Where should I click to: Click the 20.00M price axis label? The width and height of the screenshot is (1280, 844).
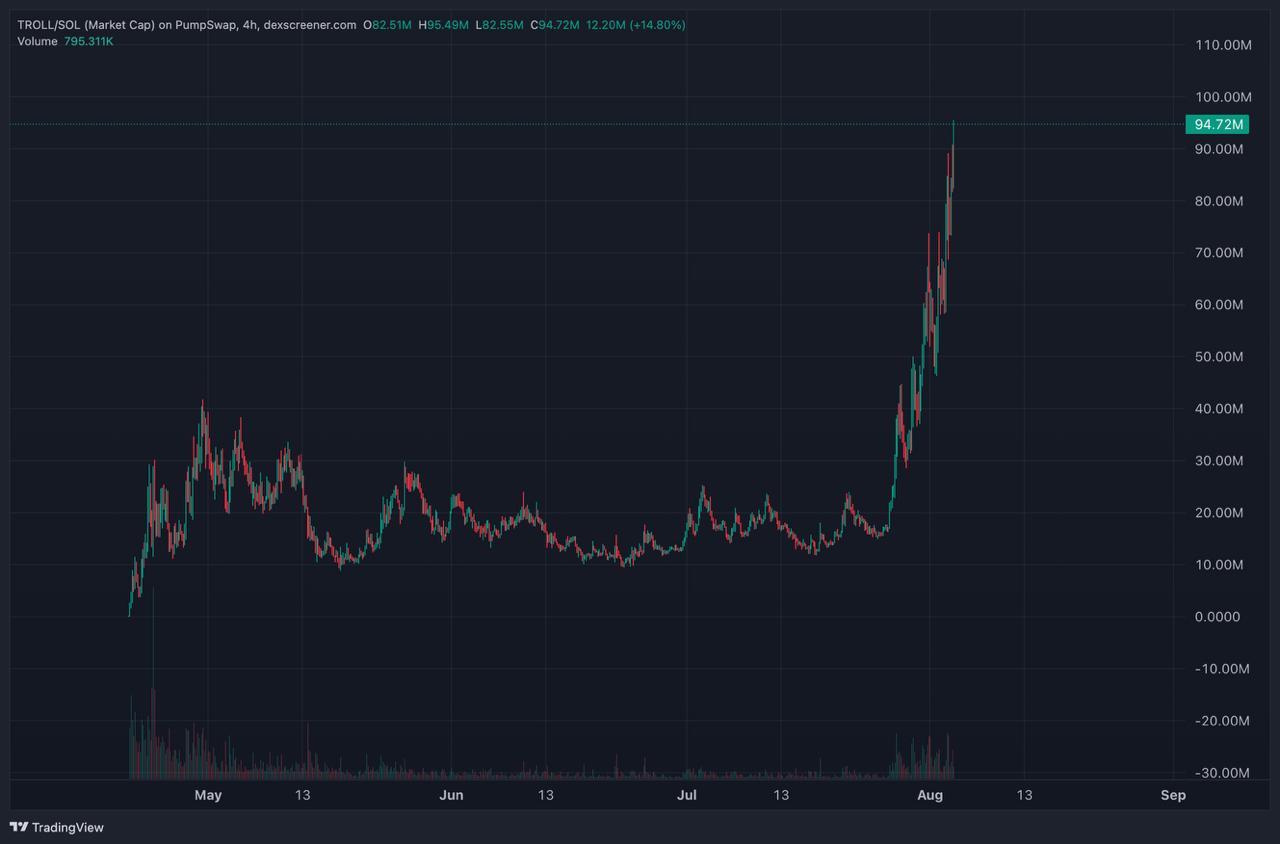[x=1219, y=513]
